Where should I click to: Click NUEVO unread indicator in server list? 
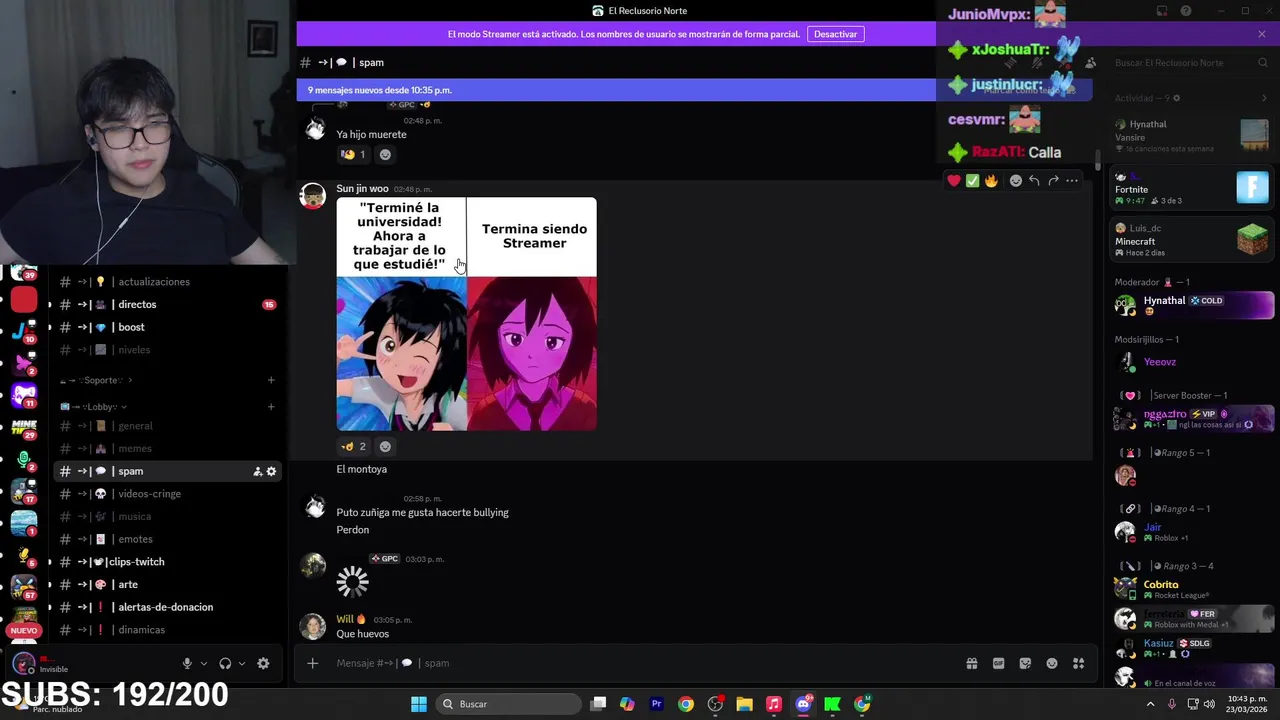coord(24,631)
